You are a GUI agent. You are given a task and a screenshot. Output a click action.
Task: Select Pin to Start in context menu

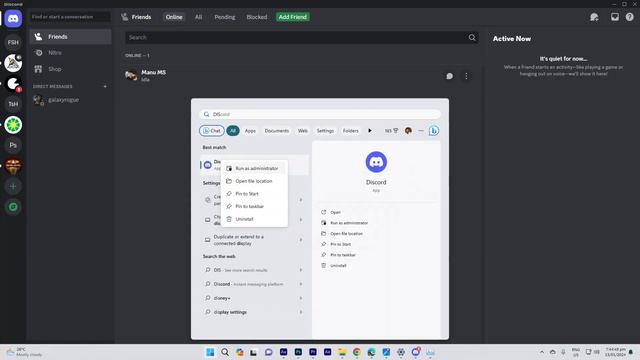pyautogui.click(x=254, y=193)
